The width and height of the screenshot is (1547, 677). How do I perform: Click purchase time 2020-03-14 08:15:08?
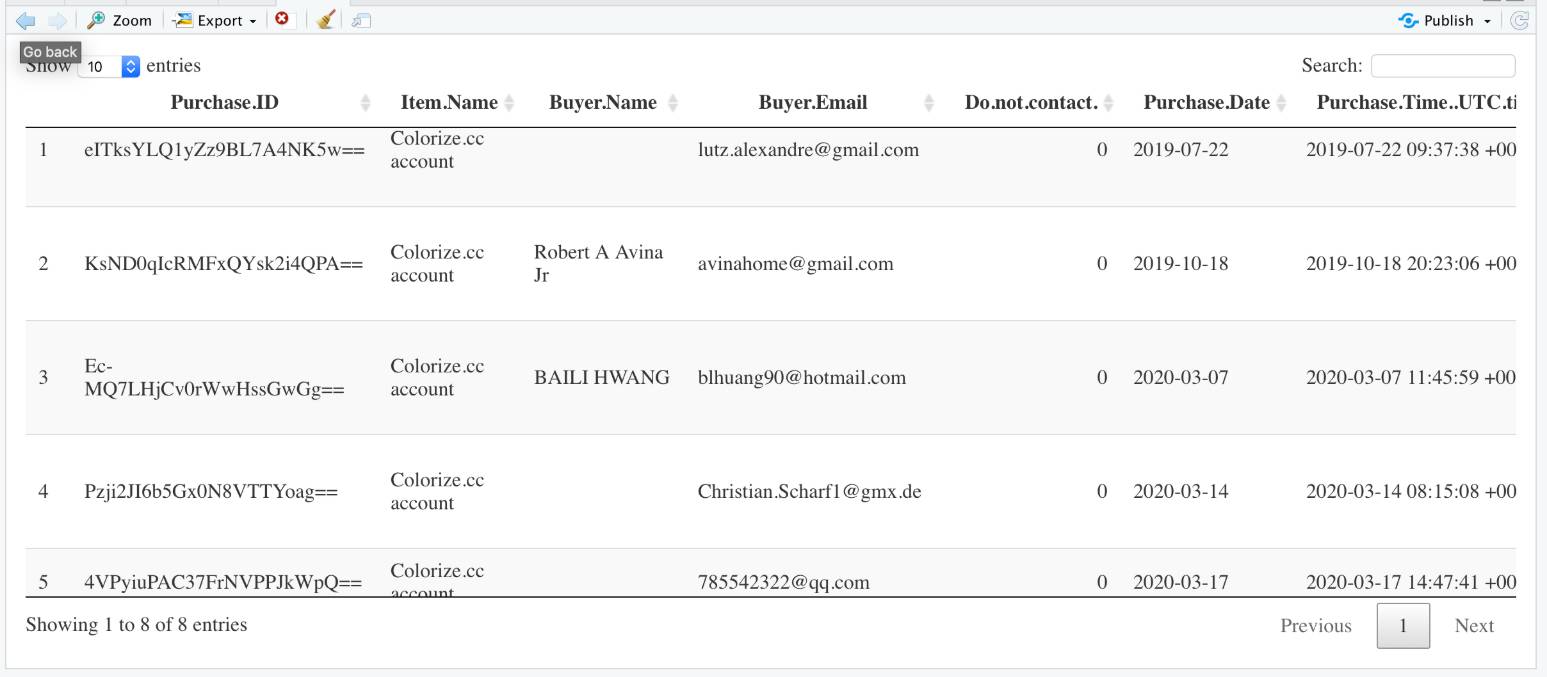pyautogui.click(x=1411, y=492)
